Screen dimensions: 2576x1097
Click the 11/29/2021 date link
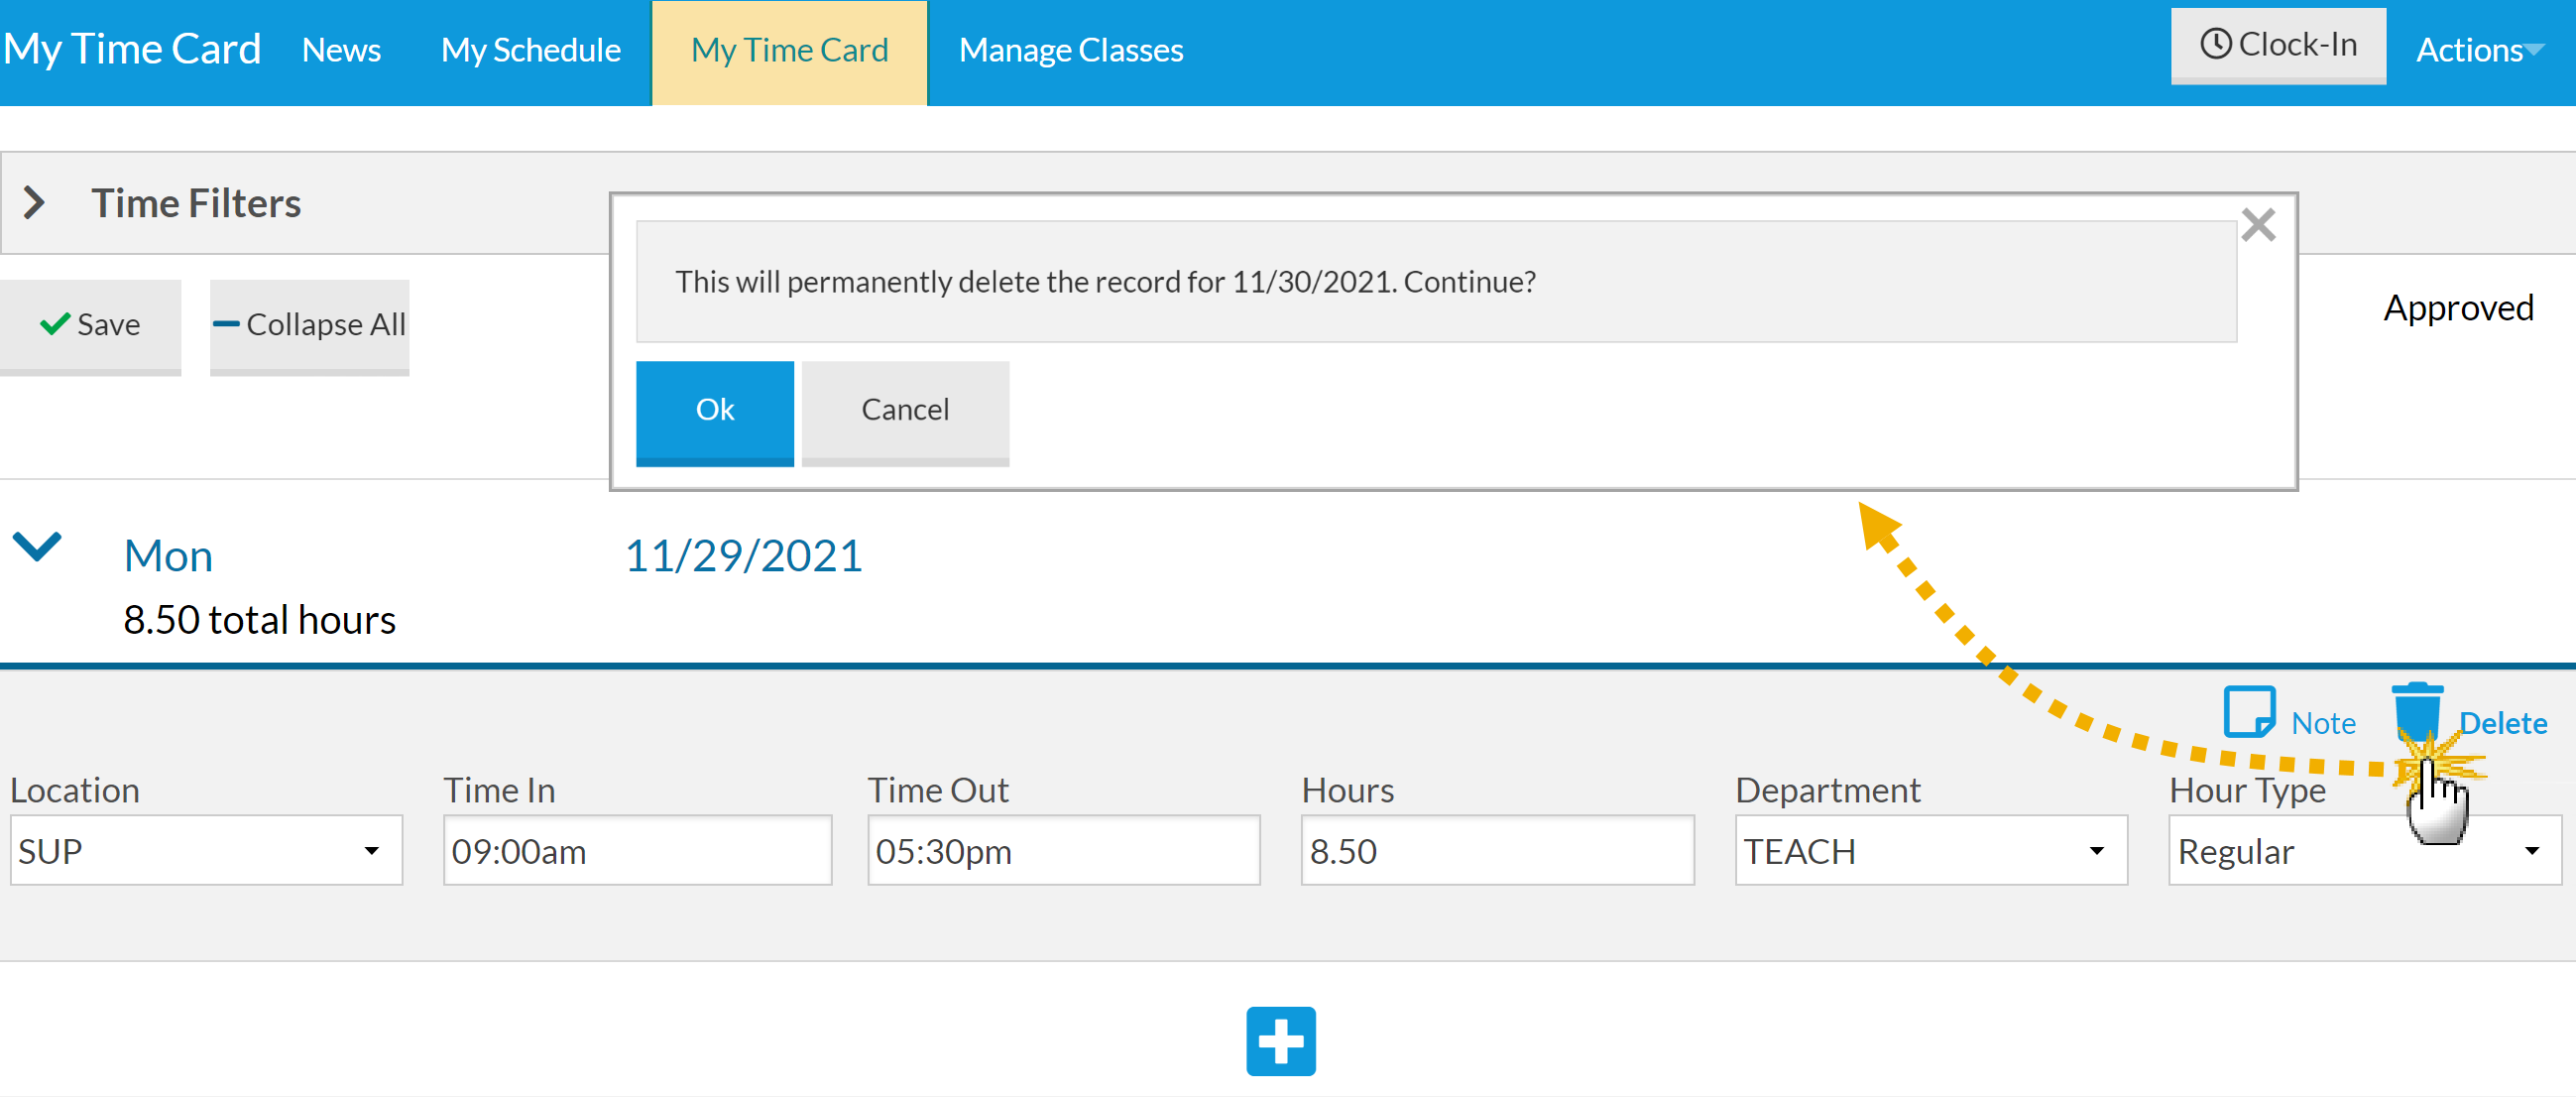[x=743, y=556]
